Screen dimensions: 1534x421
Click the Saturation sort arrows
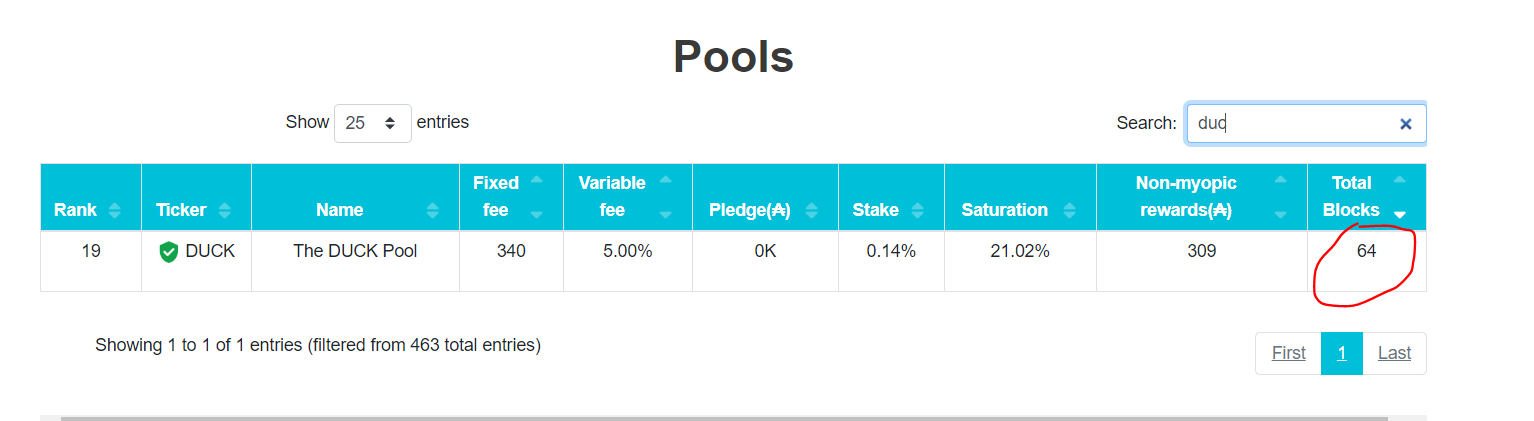1070,210
